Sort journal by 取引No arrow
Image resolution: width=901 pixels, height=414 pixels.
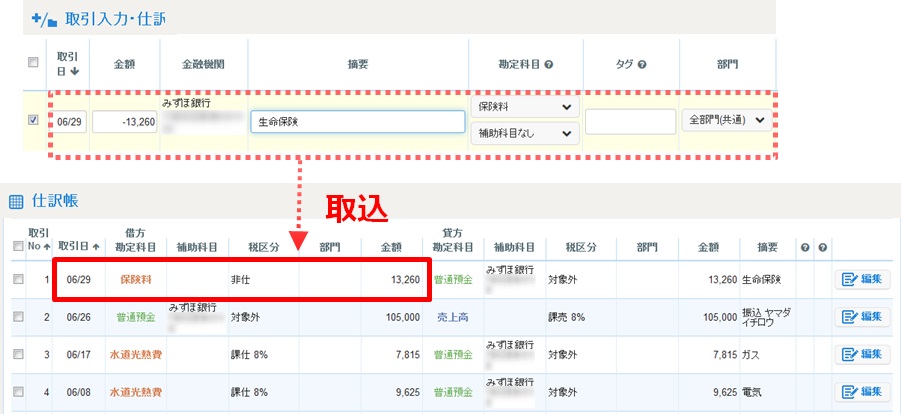(x=47, y=246)
